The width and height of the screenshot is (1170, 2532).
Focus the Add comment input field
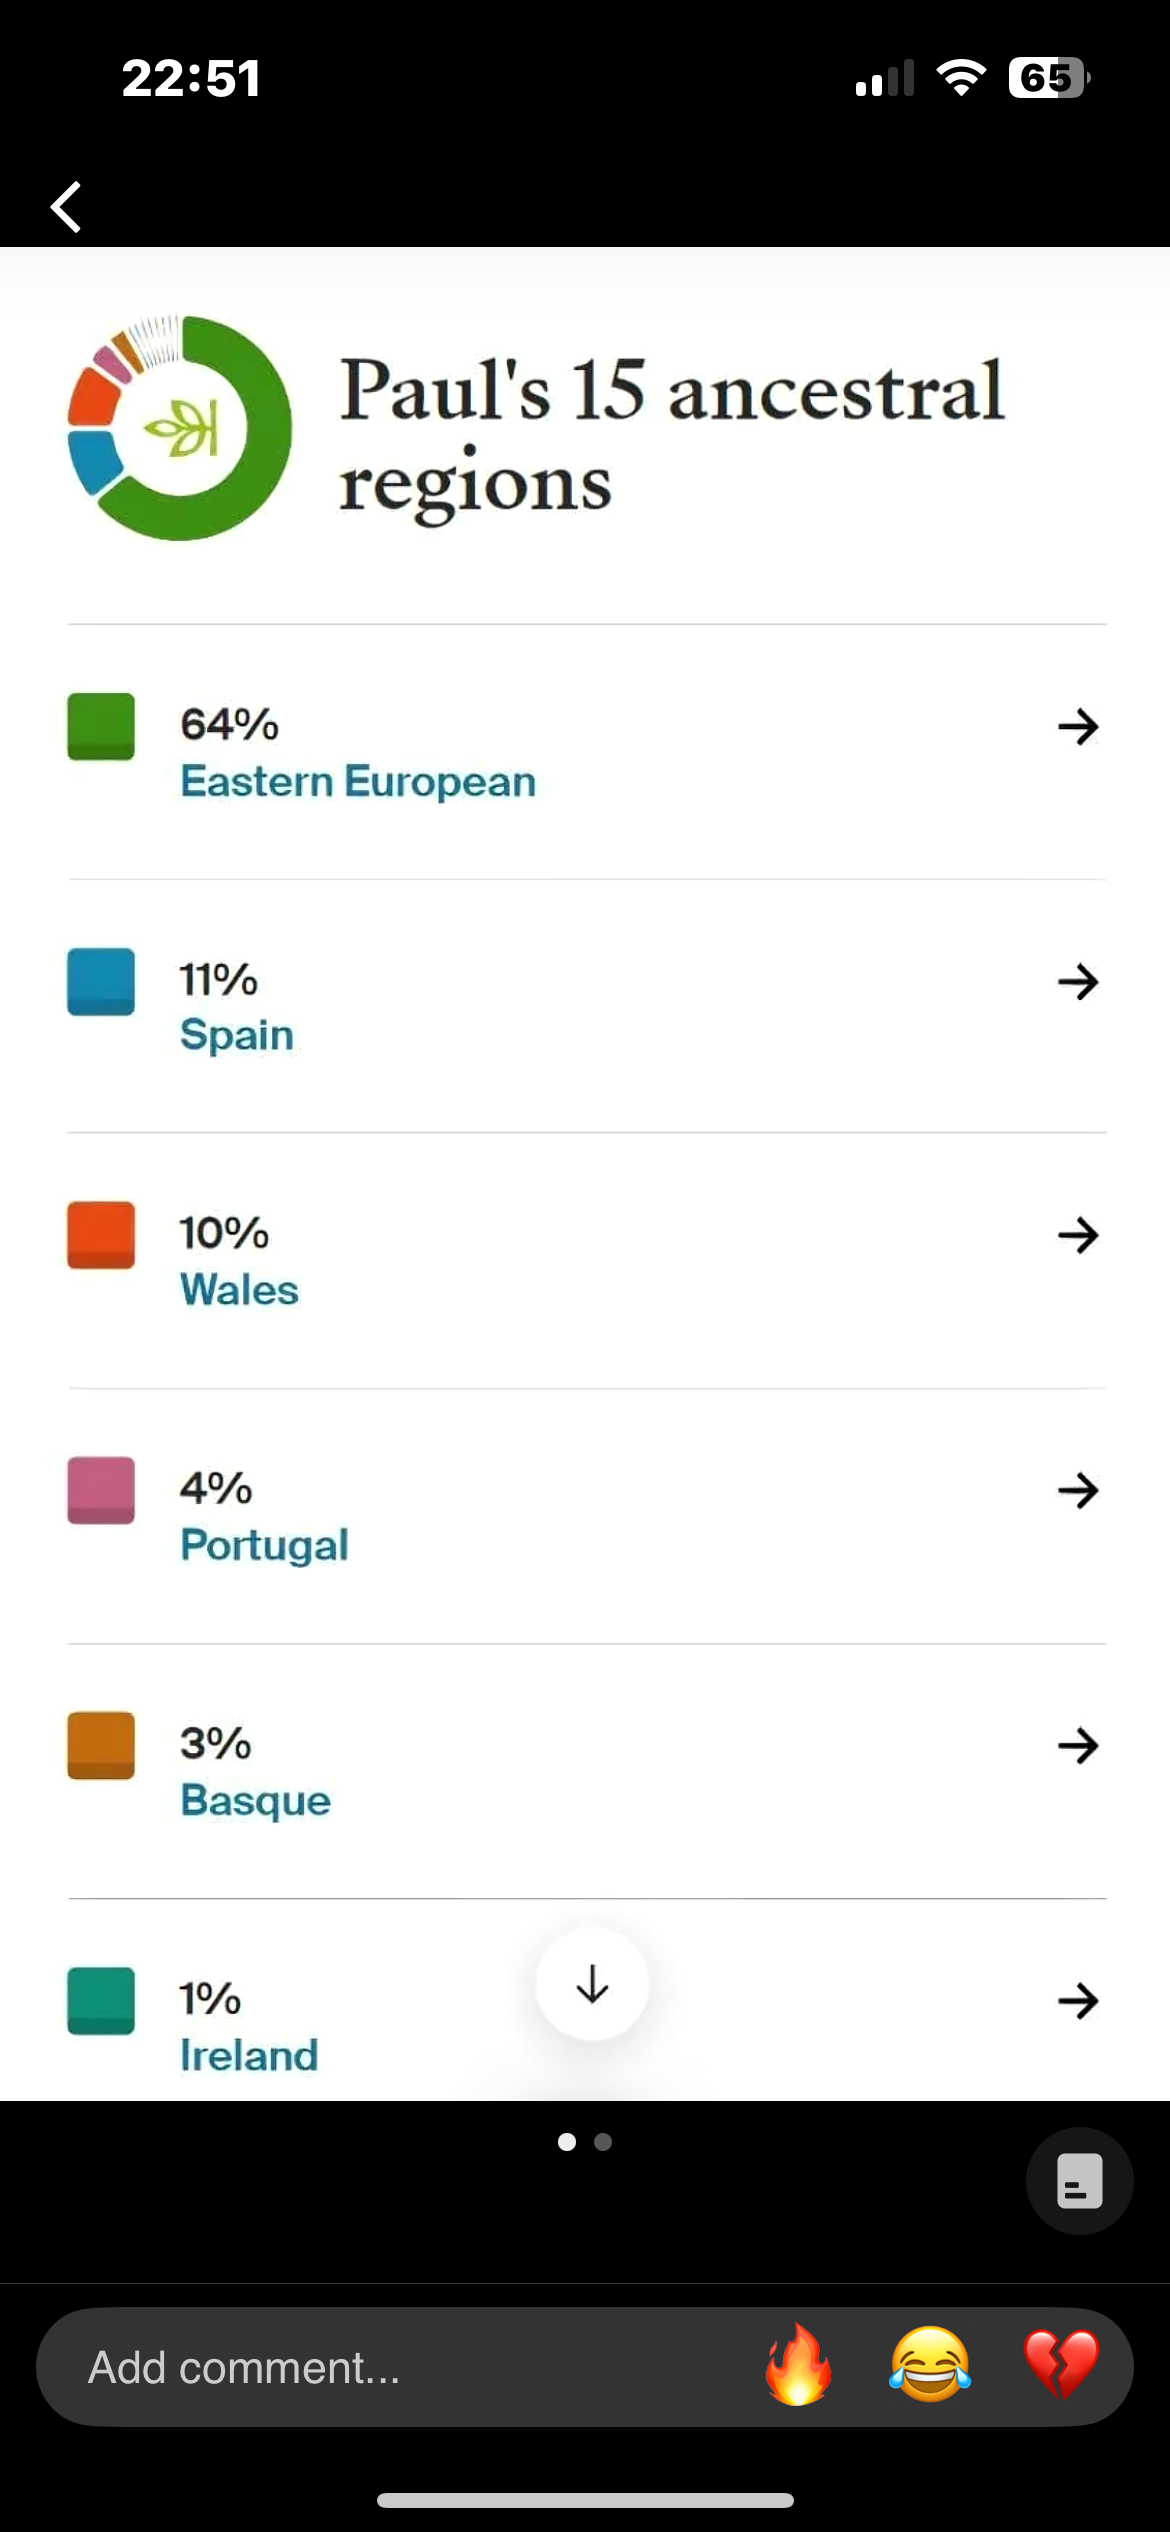point(400,2367)
